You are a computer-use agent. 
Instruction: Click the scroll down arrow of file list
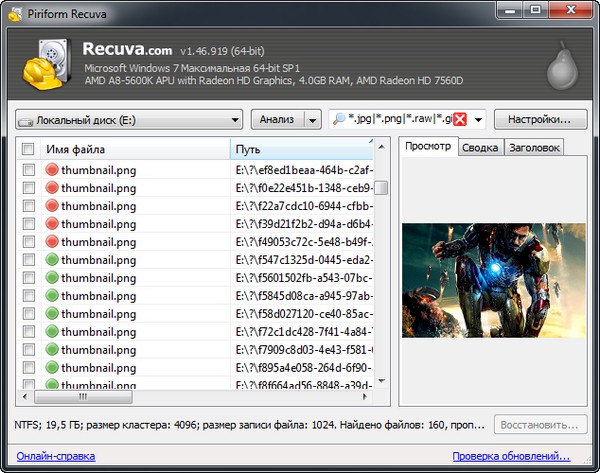381,381
